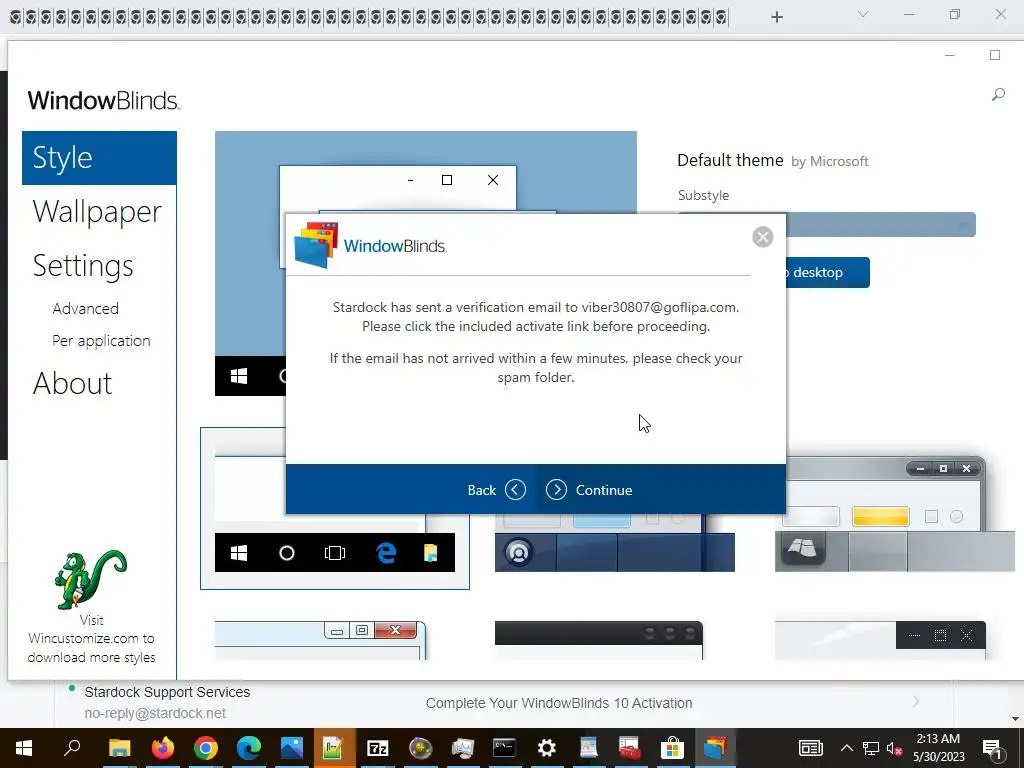Select the gray metallic style thumbnail

[895, 515]
